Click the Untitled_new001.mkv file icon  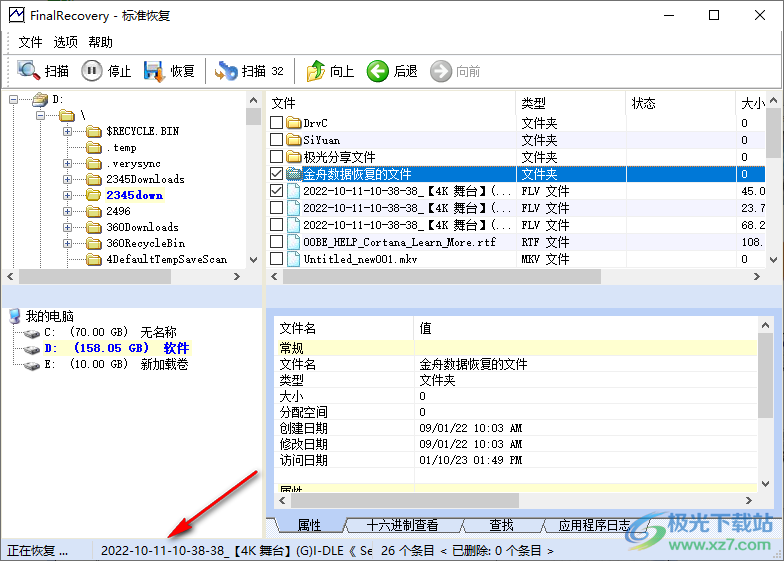(x=294, y=259)
